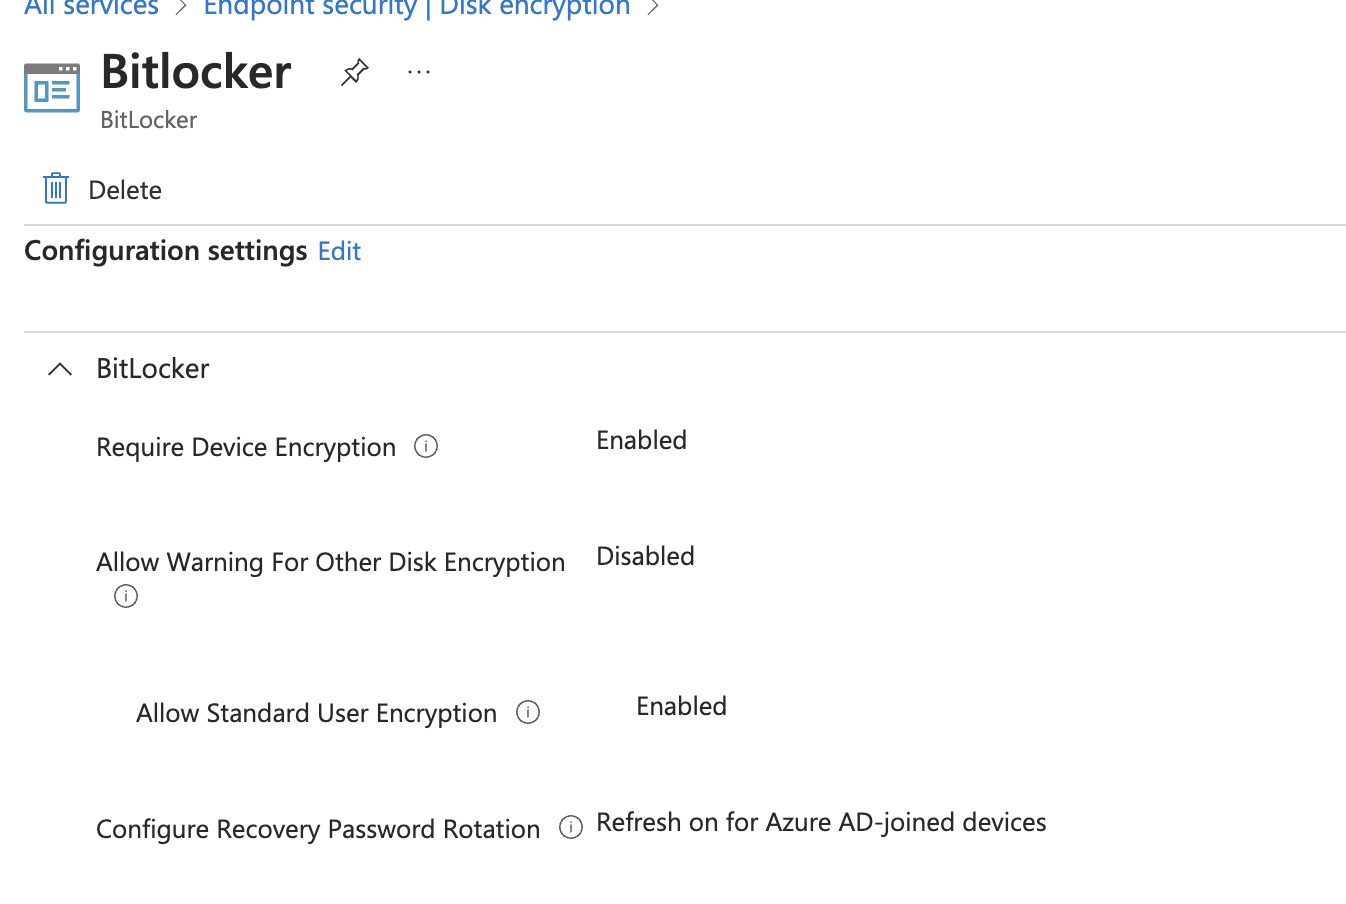Open the more options ellipsis menu
This screenshot has height=904, width=1346.
coord(419,71)
